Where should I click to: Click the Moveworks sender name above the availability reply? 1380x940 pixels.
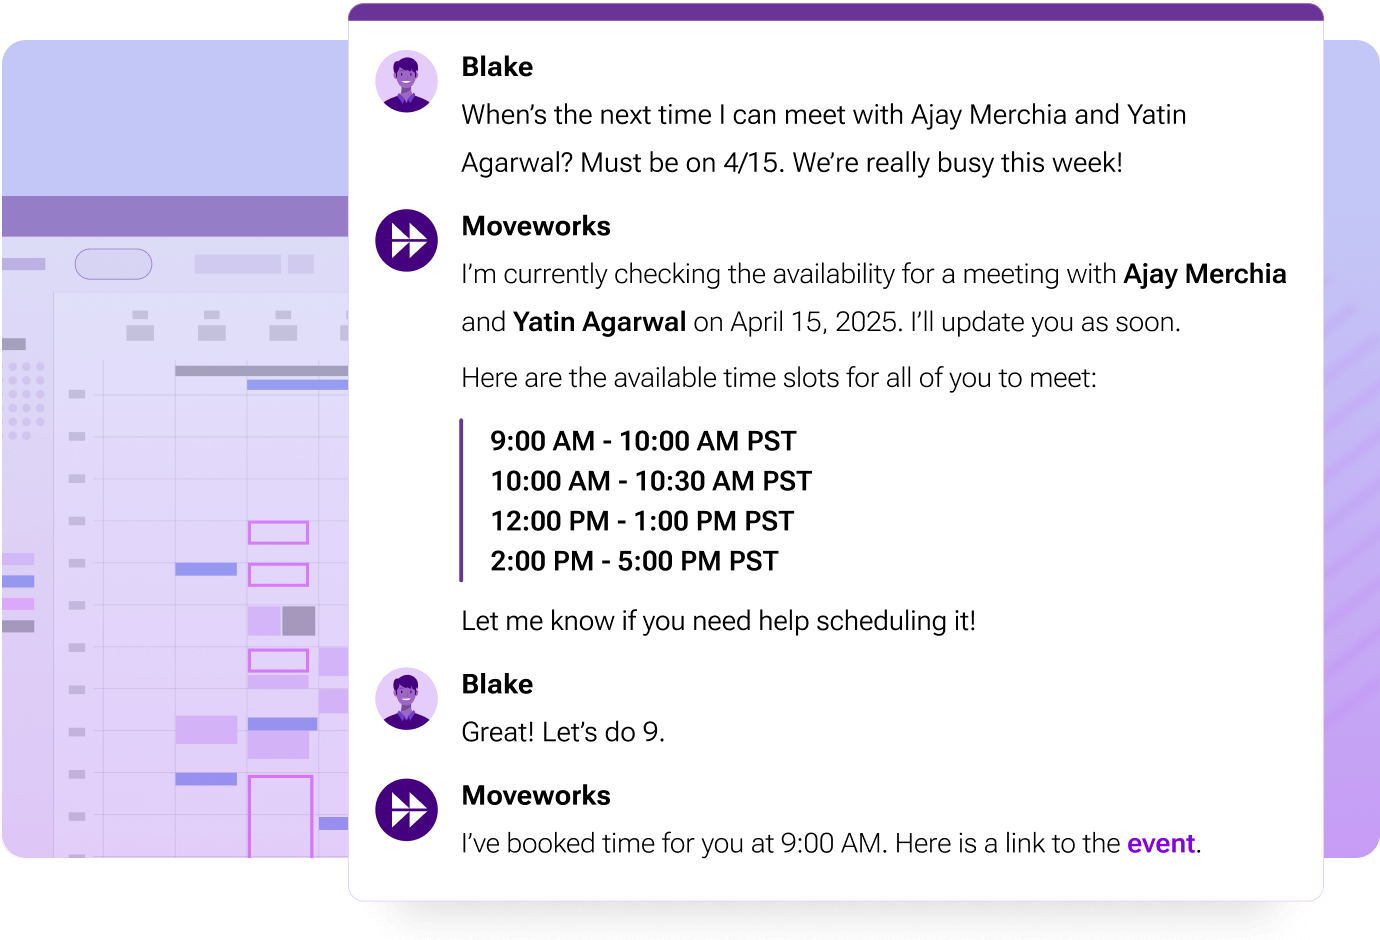[536, 226]
